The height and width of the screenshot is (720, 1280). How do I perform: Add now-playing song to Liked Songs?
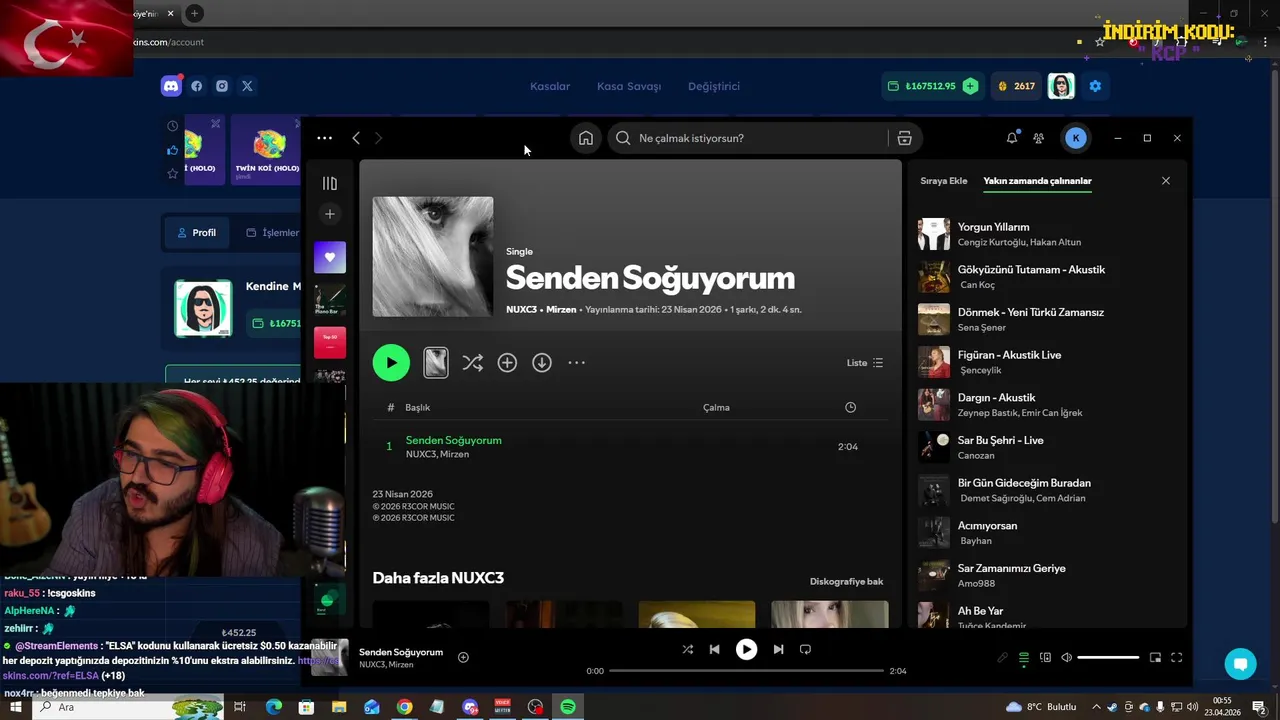tap(463, 657)
